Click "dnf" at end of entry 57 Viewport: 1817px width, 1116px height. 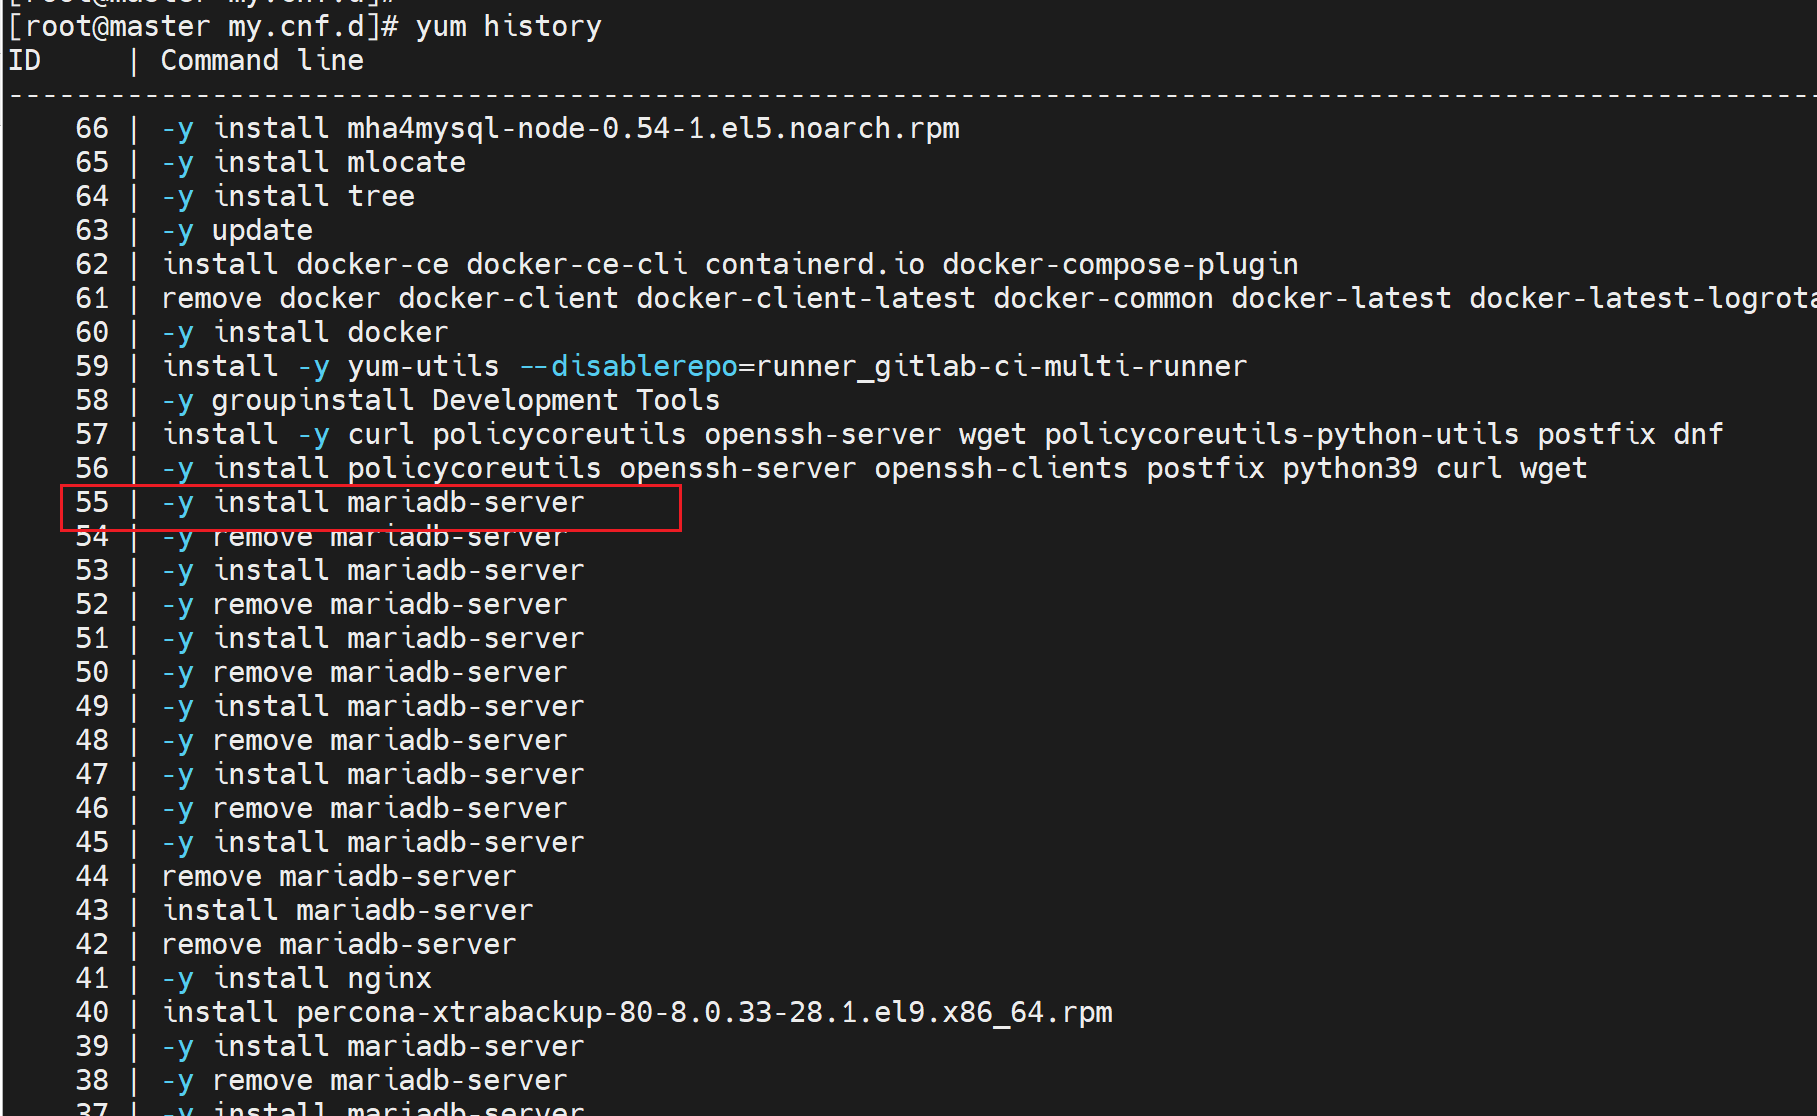1698,435
